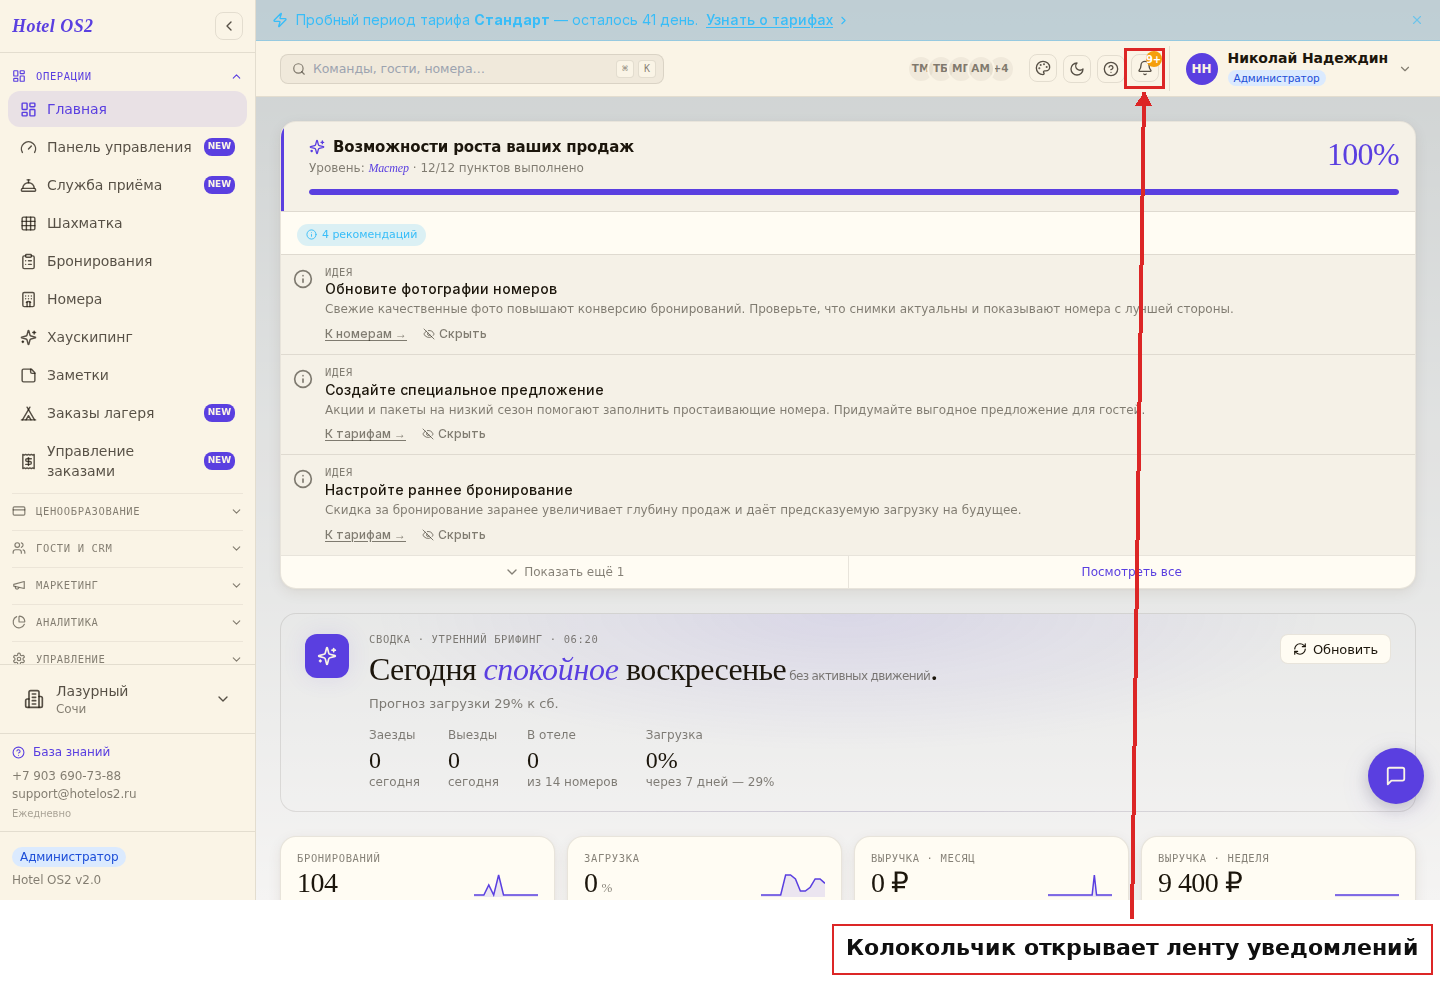
Task: Open Главная in the sidebar
Action: [x=127, y=109]
